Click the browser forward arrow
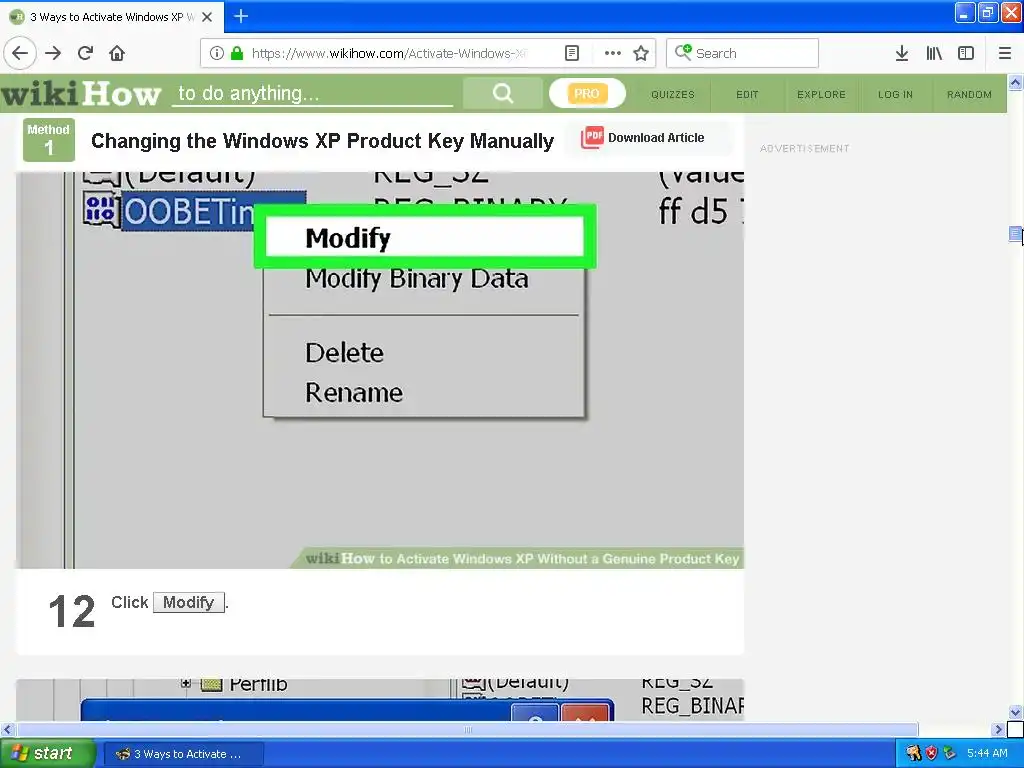The width and height of the screenshot is (1024, 768). click(53, 53)
